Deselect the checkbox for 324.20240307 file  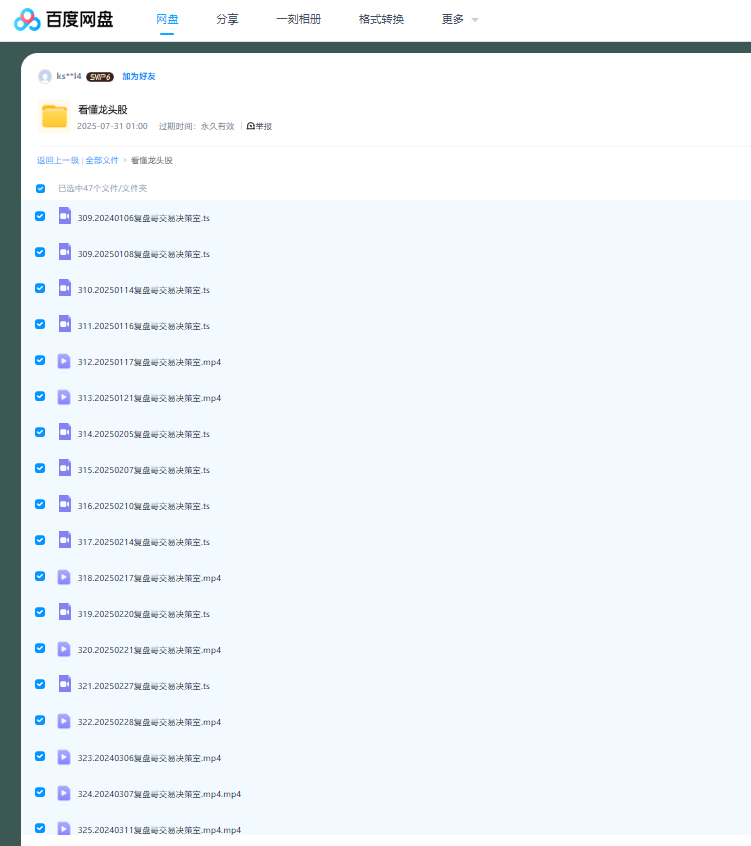pyautogui.click(x=40, y=792)
